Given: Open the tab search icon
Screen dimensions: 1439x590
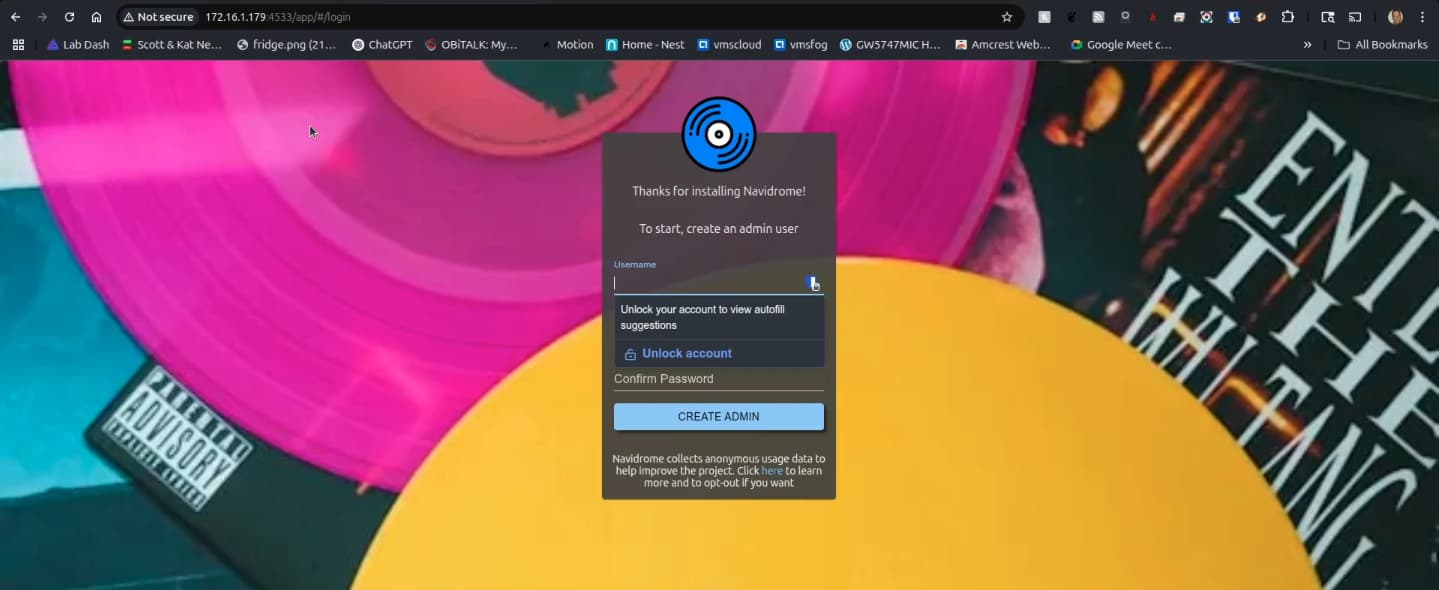Looking at the screenshot, I should point(1328,17).
